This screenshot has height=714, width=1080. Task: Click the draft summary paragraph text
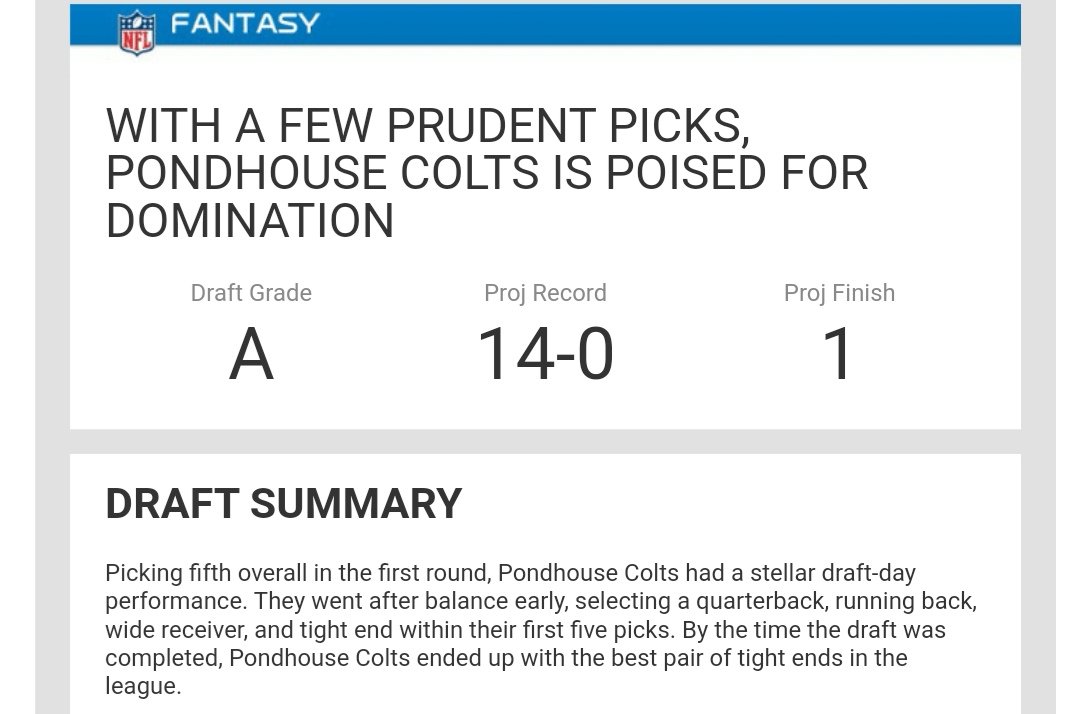541,629
